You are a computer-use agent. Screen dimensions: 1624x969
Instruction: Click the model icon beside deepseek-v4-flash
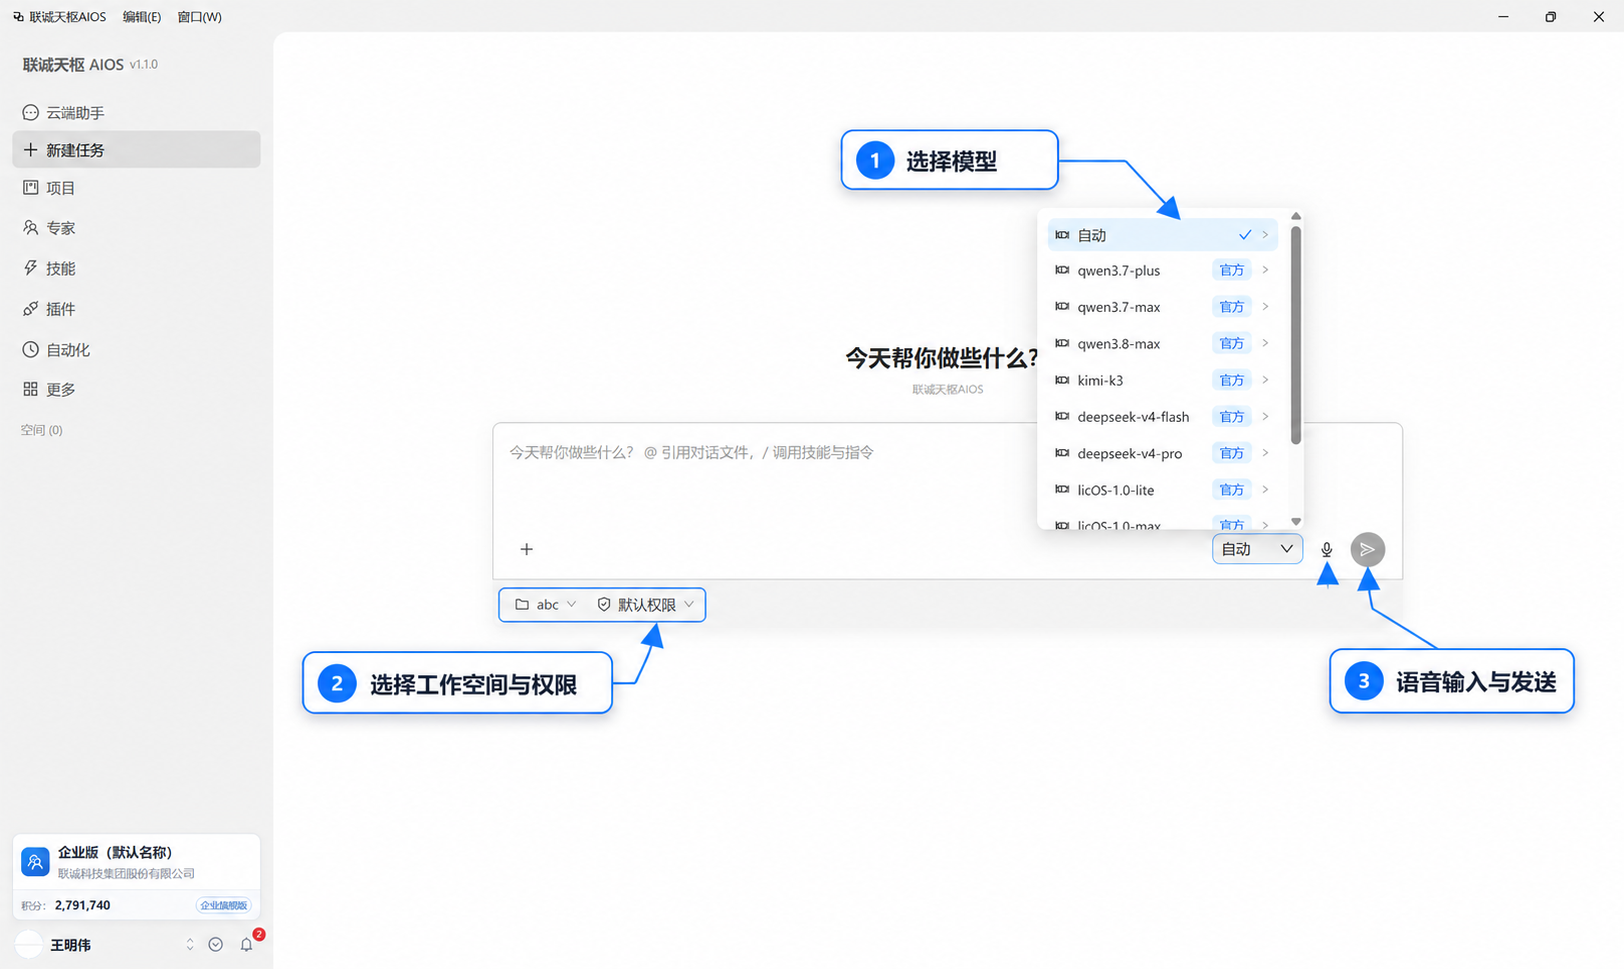click(1062, 416)
